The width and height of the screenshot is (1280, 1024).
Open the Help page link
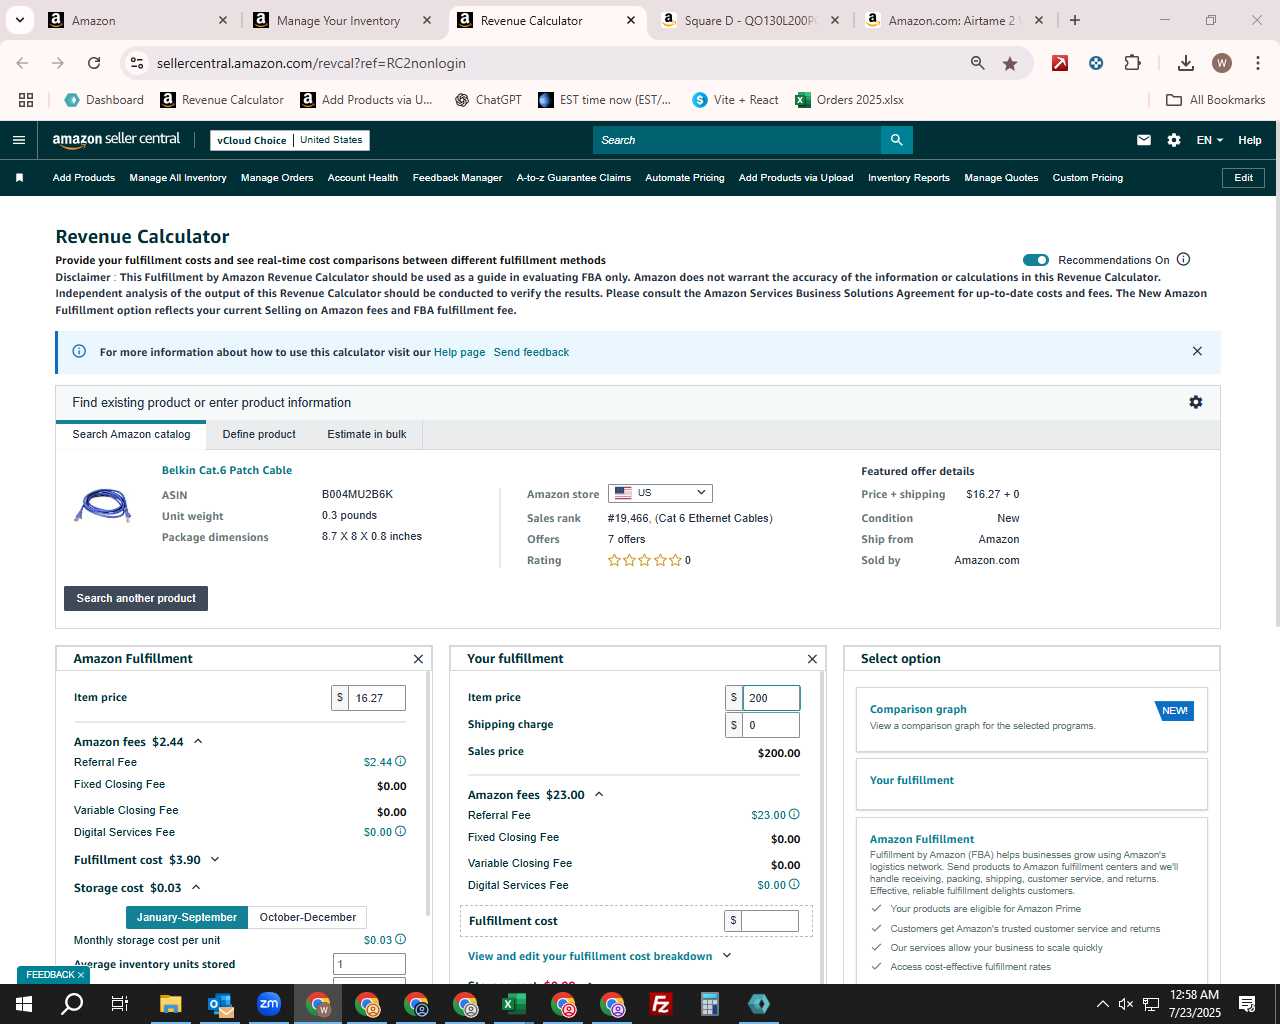[459, 352]
